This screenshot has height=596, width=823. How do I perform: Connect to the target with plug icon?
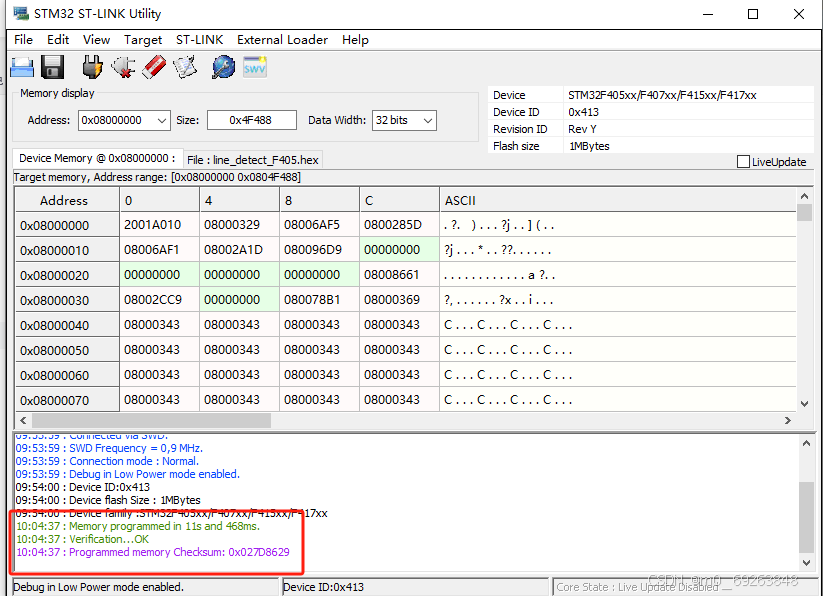92,67
